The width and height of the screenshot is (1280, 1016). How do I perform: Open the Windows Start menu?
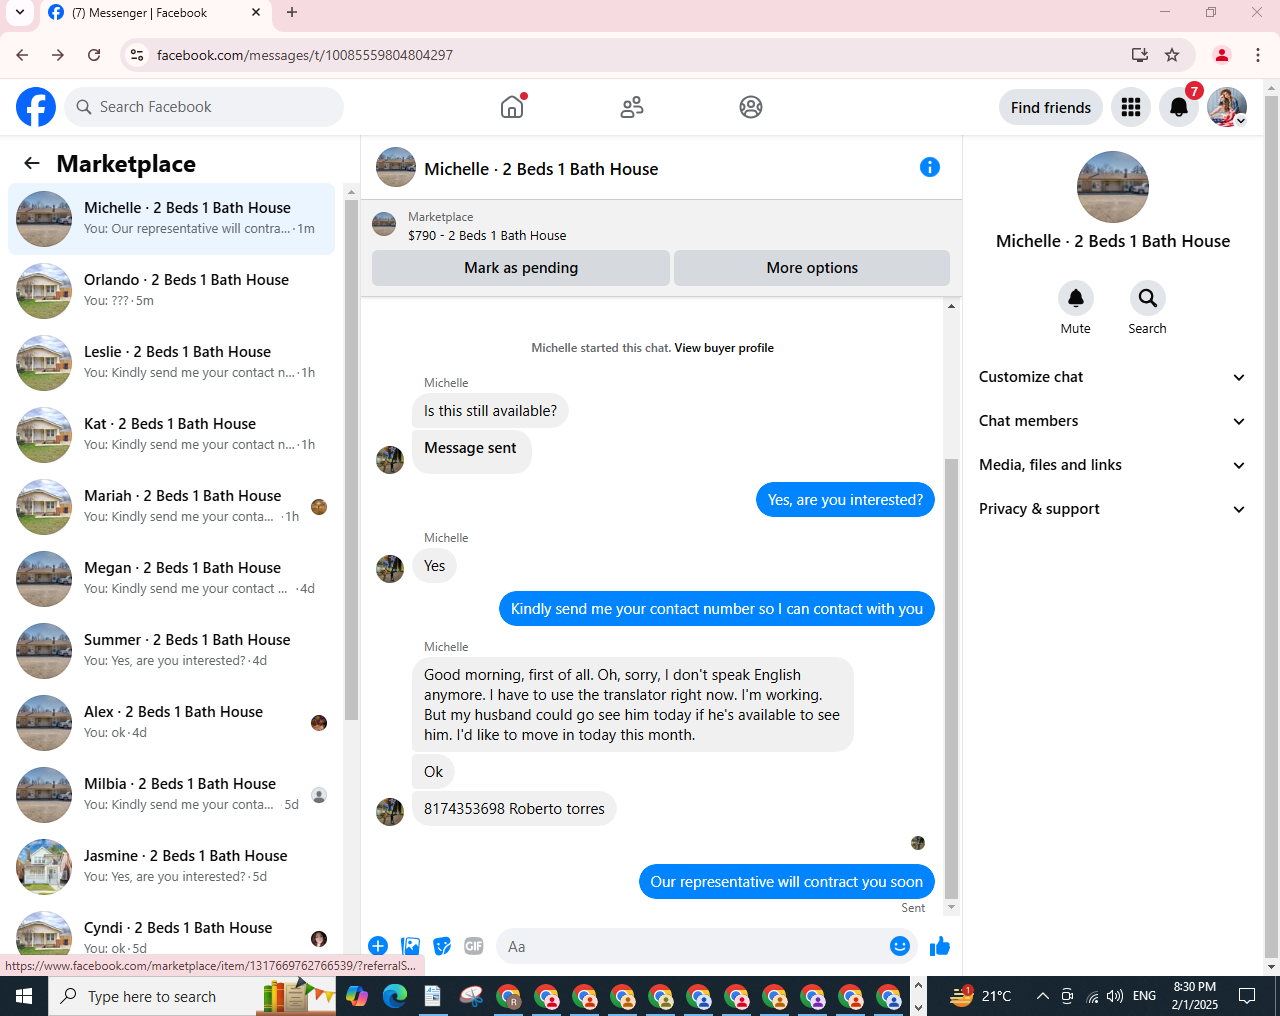(x=24, y=996)
